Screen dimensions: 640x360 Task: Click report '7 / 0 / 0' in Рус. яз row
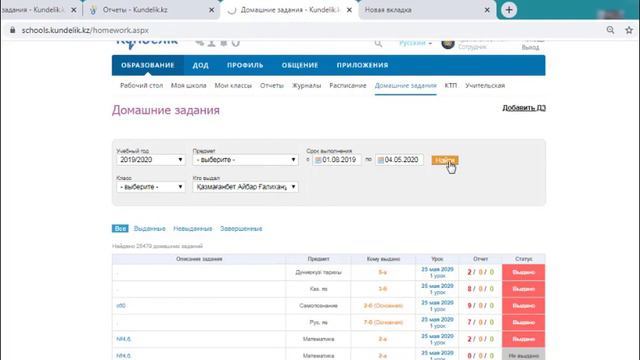(x=480, y=322)
